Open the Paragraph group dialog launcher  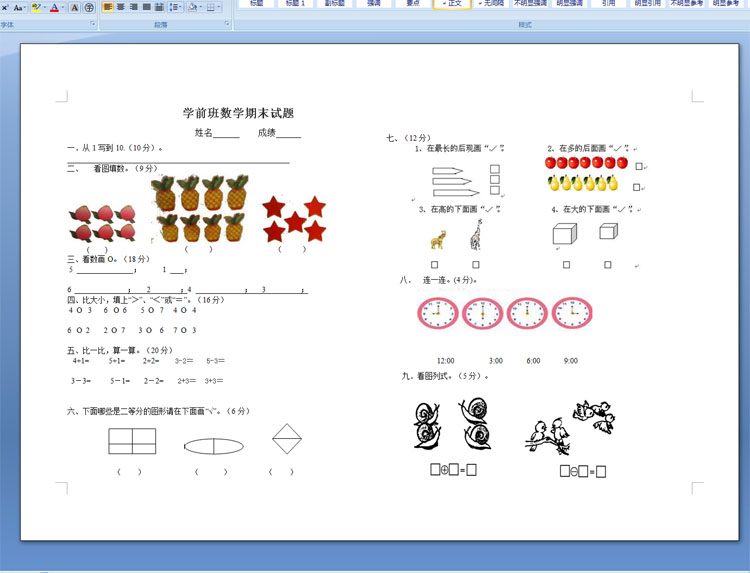click(227, 23)
